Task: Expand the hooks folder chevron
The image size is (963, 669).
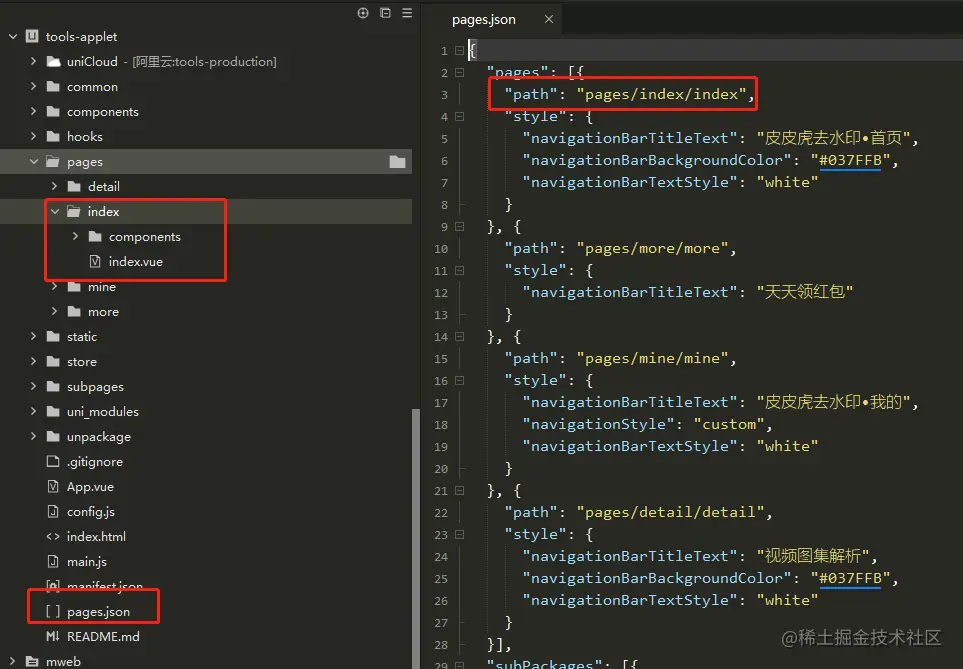Action: [33, 136]
